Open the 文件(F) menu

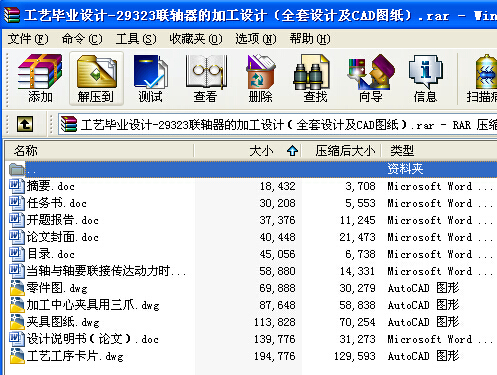(x=28, y=39)
